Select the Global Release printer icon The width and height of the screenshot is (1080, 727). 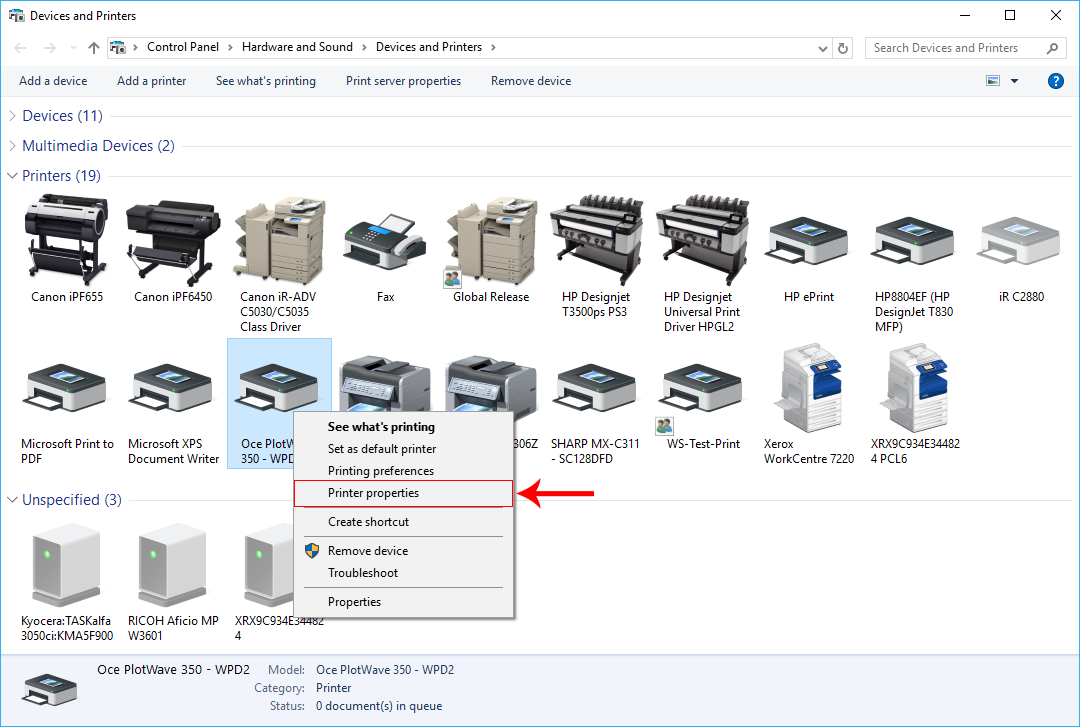pyautogui.click(x=491, y=243)
